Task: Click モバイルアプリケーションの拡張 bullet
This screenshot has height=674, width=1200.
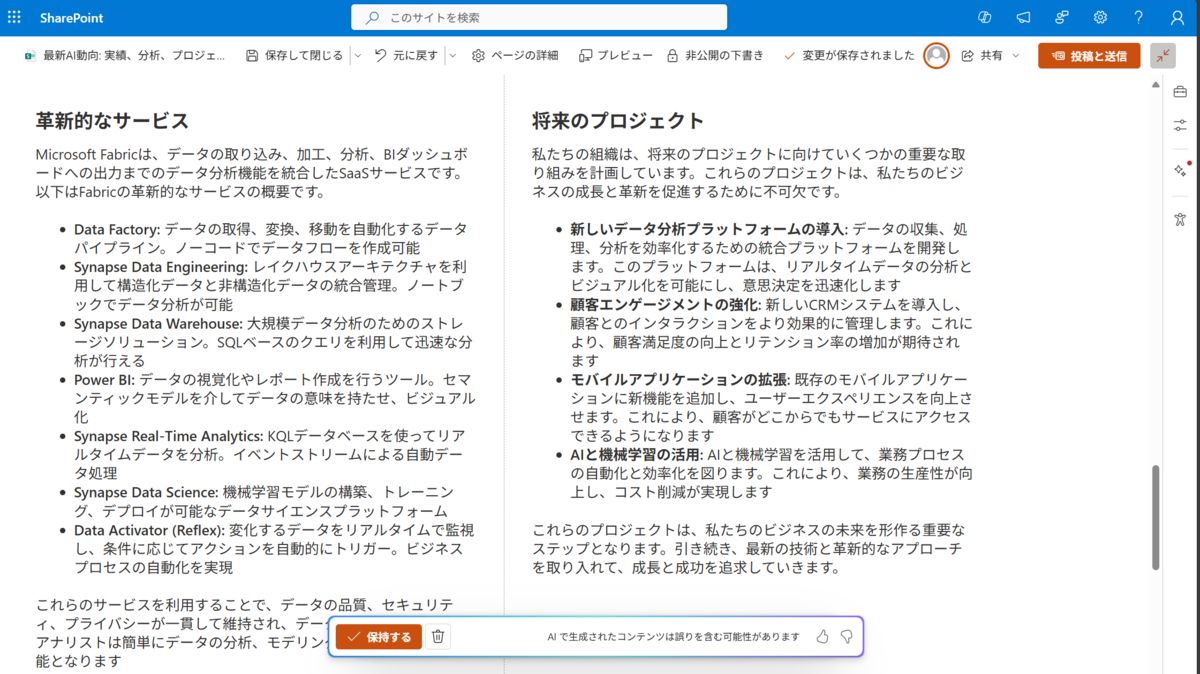Action: 679,380
